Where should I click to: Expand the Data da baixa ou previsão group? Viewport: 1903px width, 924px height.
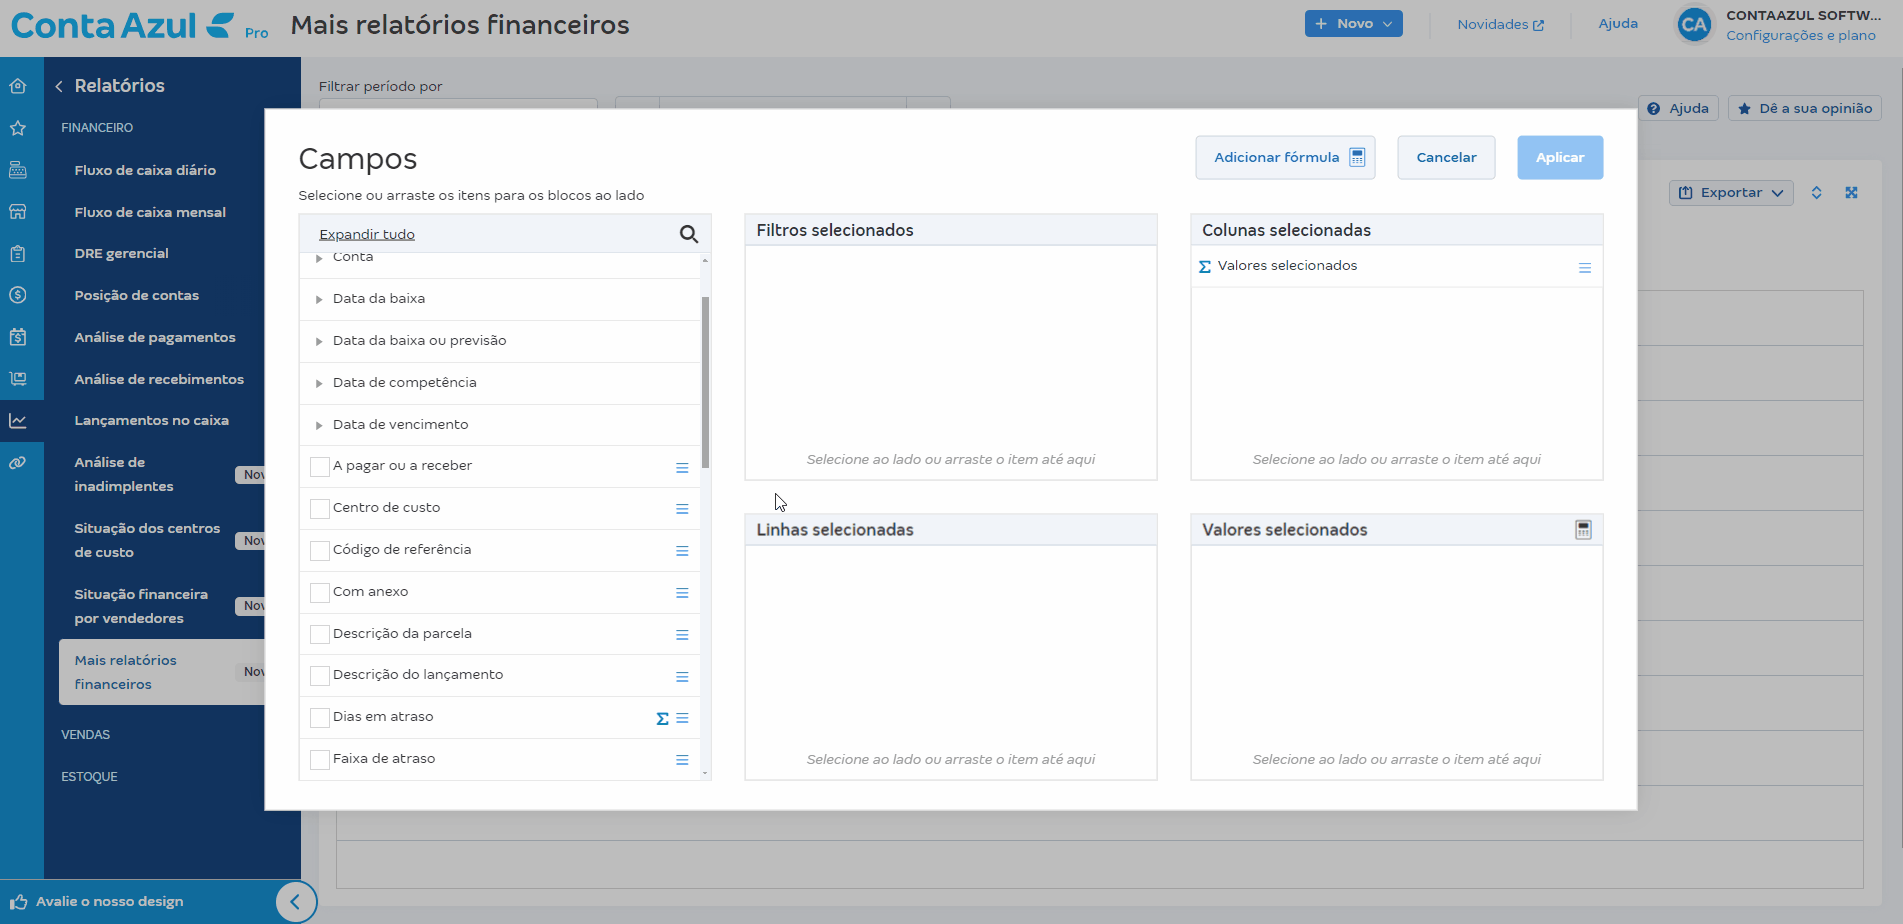pos(319,341)
